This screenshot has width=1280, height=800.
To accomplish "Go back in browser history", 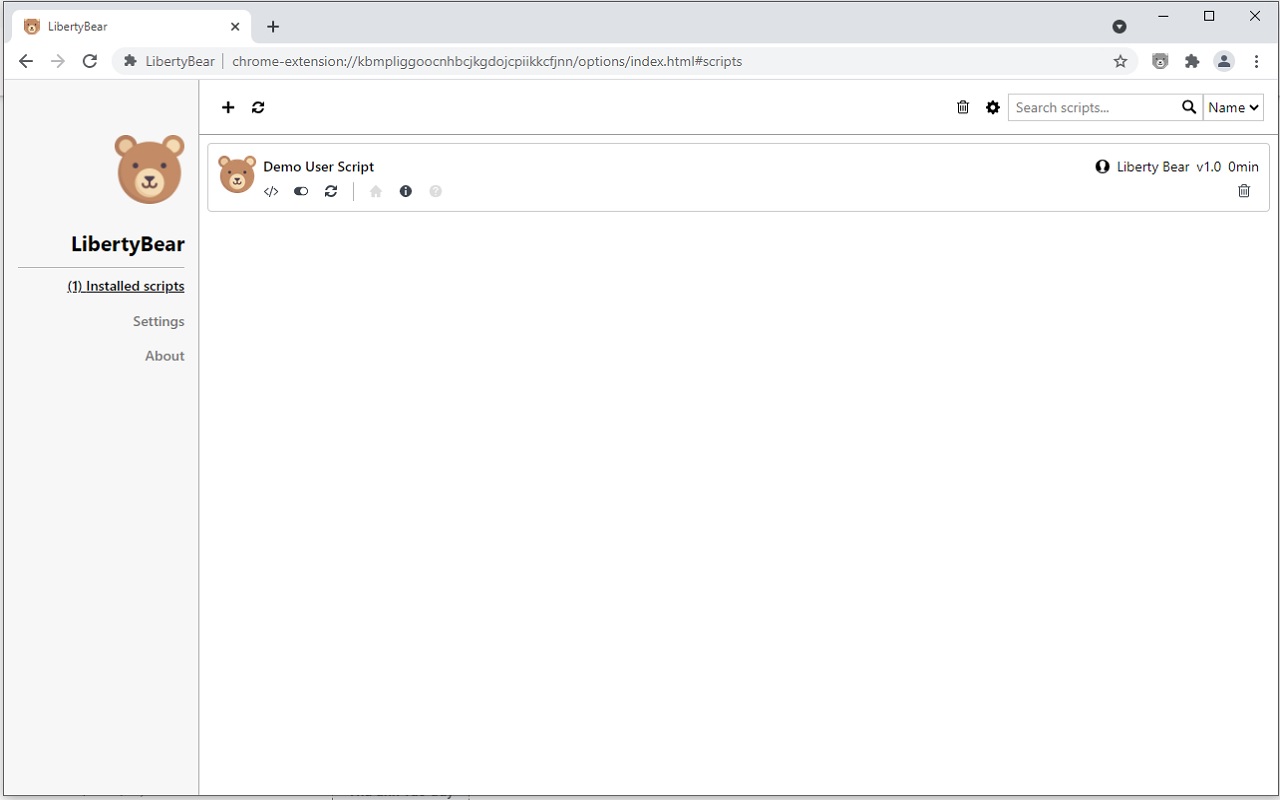I will [x=26, y=61].
